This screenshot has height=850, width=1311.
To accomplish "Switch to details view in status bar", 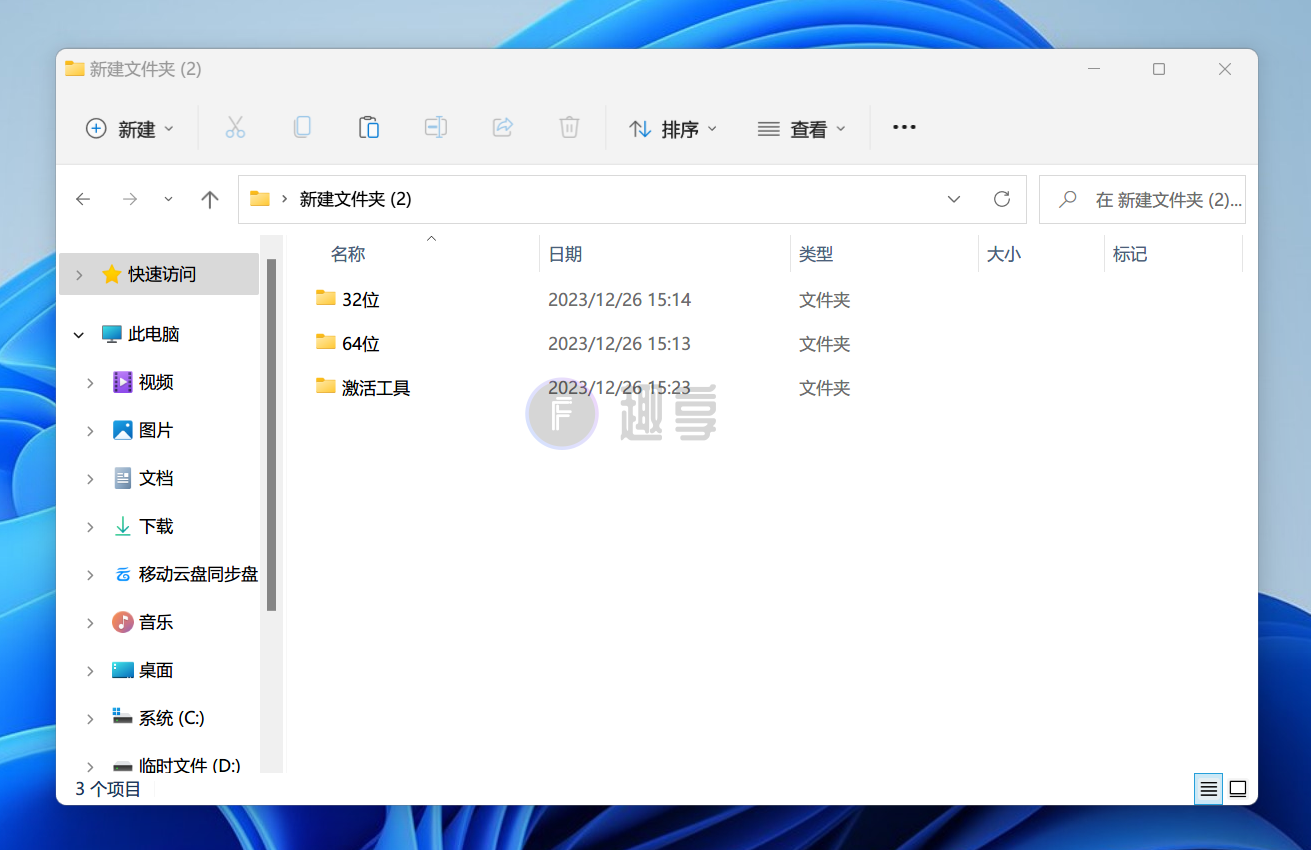I will [x=1209, y=789].
